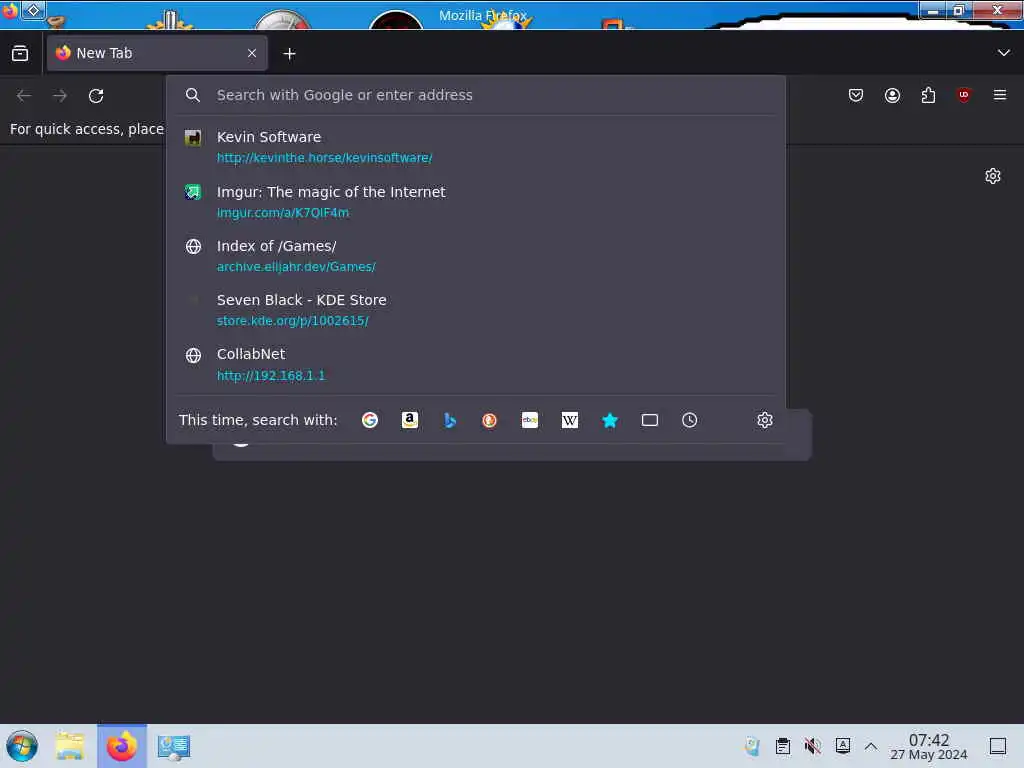Open the Extensions puzzle icon

[928, 95]
